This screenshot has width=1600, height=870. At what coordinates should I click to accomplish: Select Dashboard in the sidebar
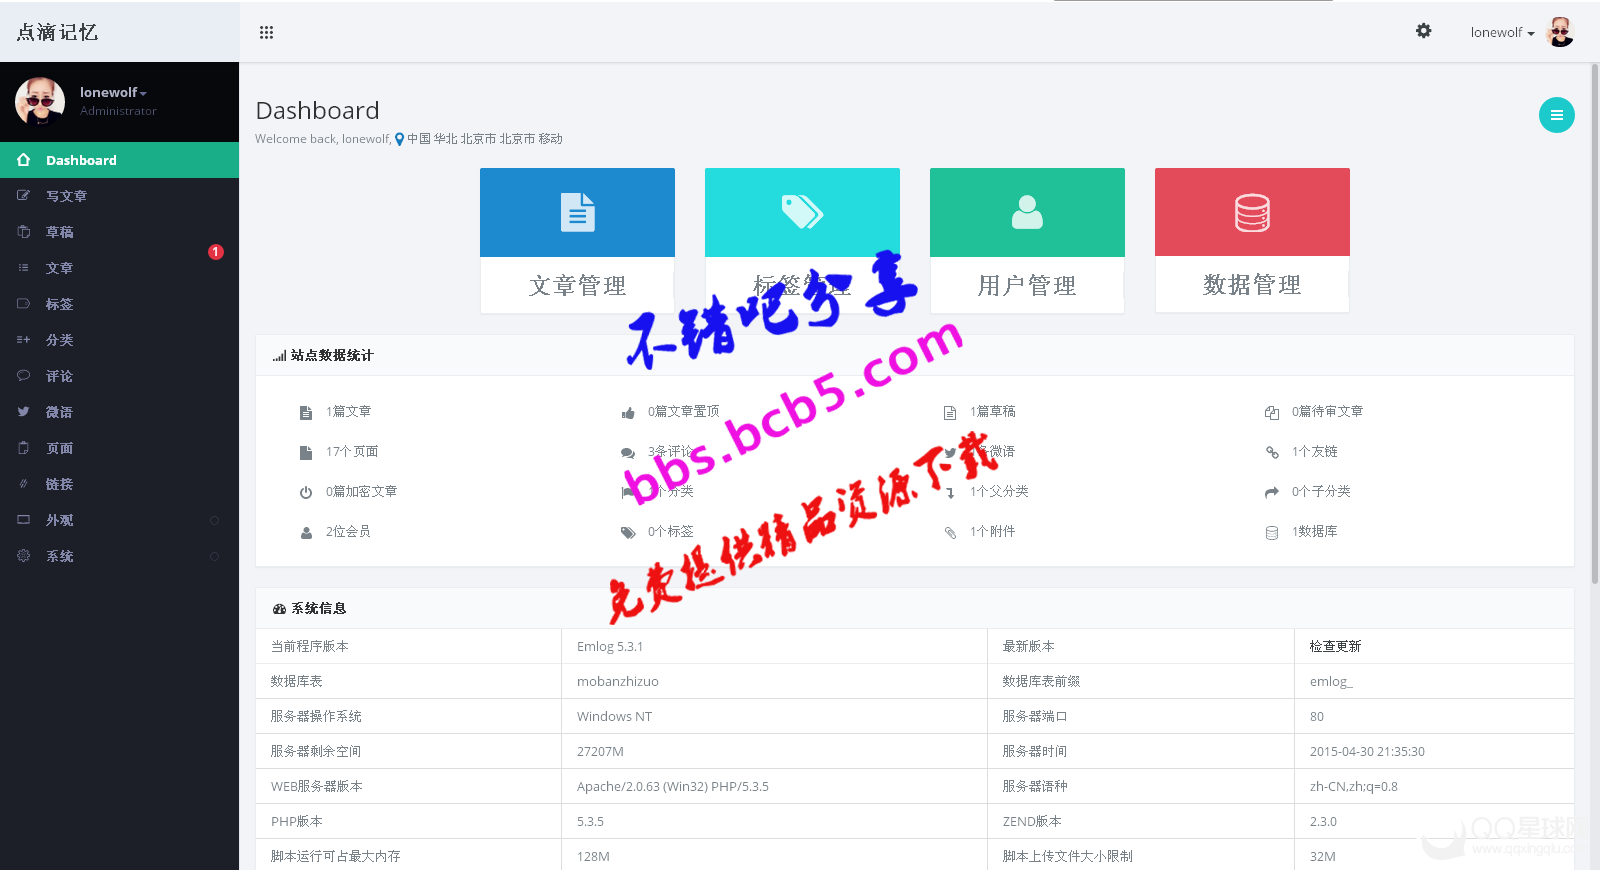tap(119, 160)
